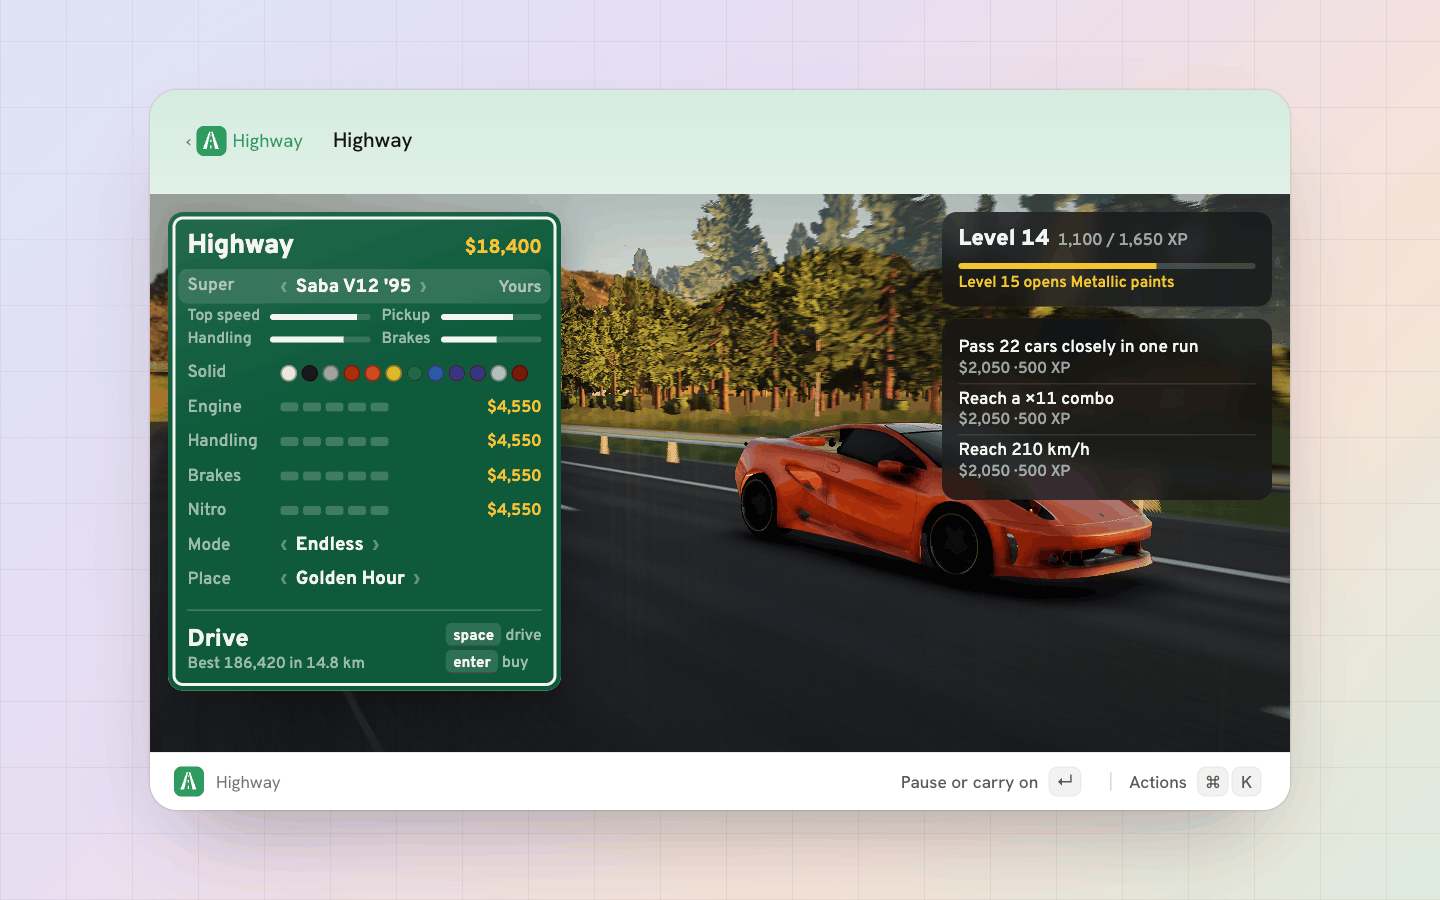Start the Drive
Viewport: 1440px width, 900px height.
(218, 638)
